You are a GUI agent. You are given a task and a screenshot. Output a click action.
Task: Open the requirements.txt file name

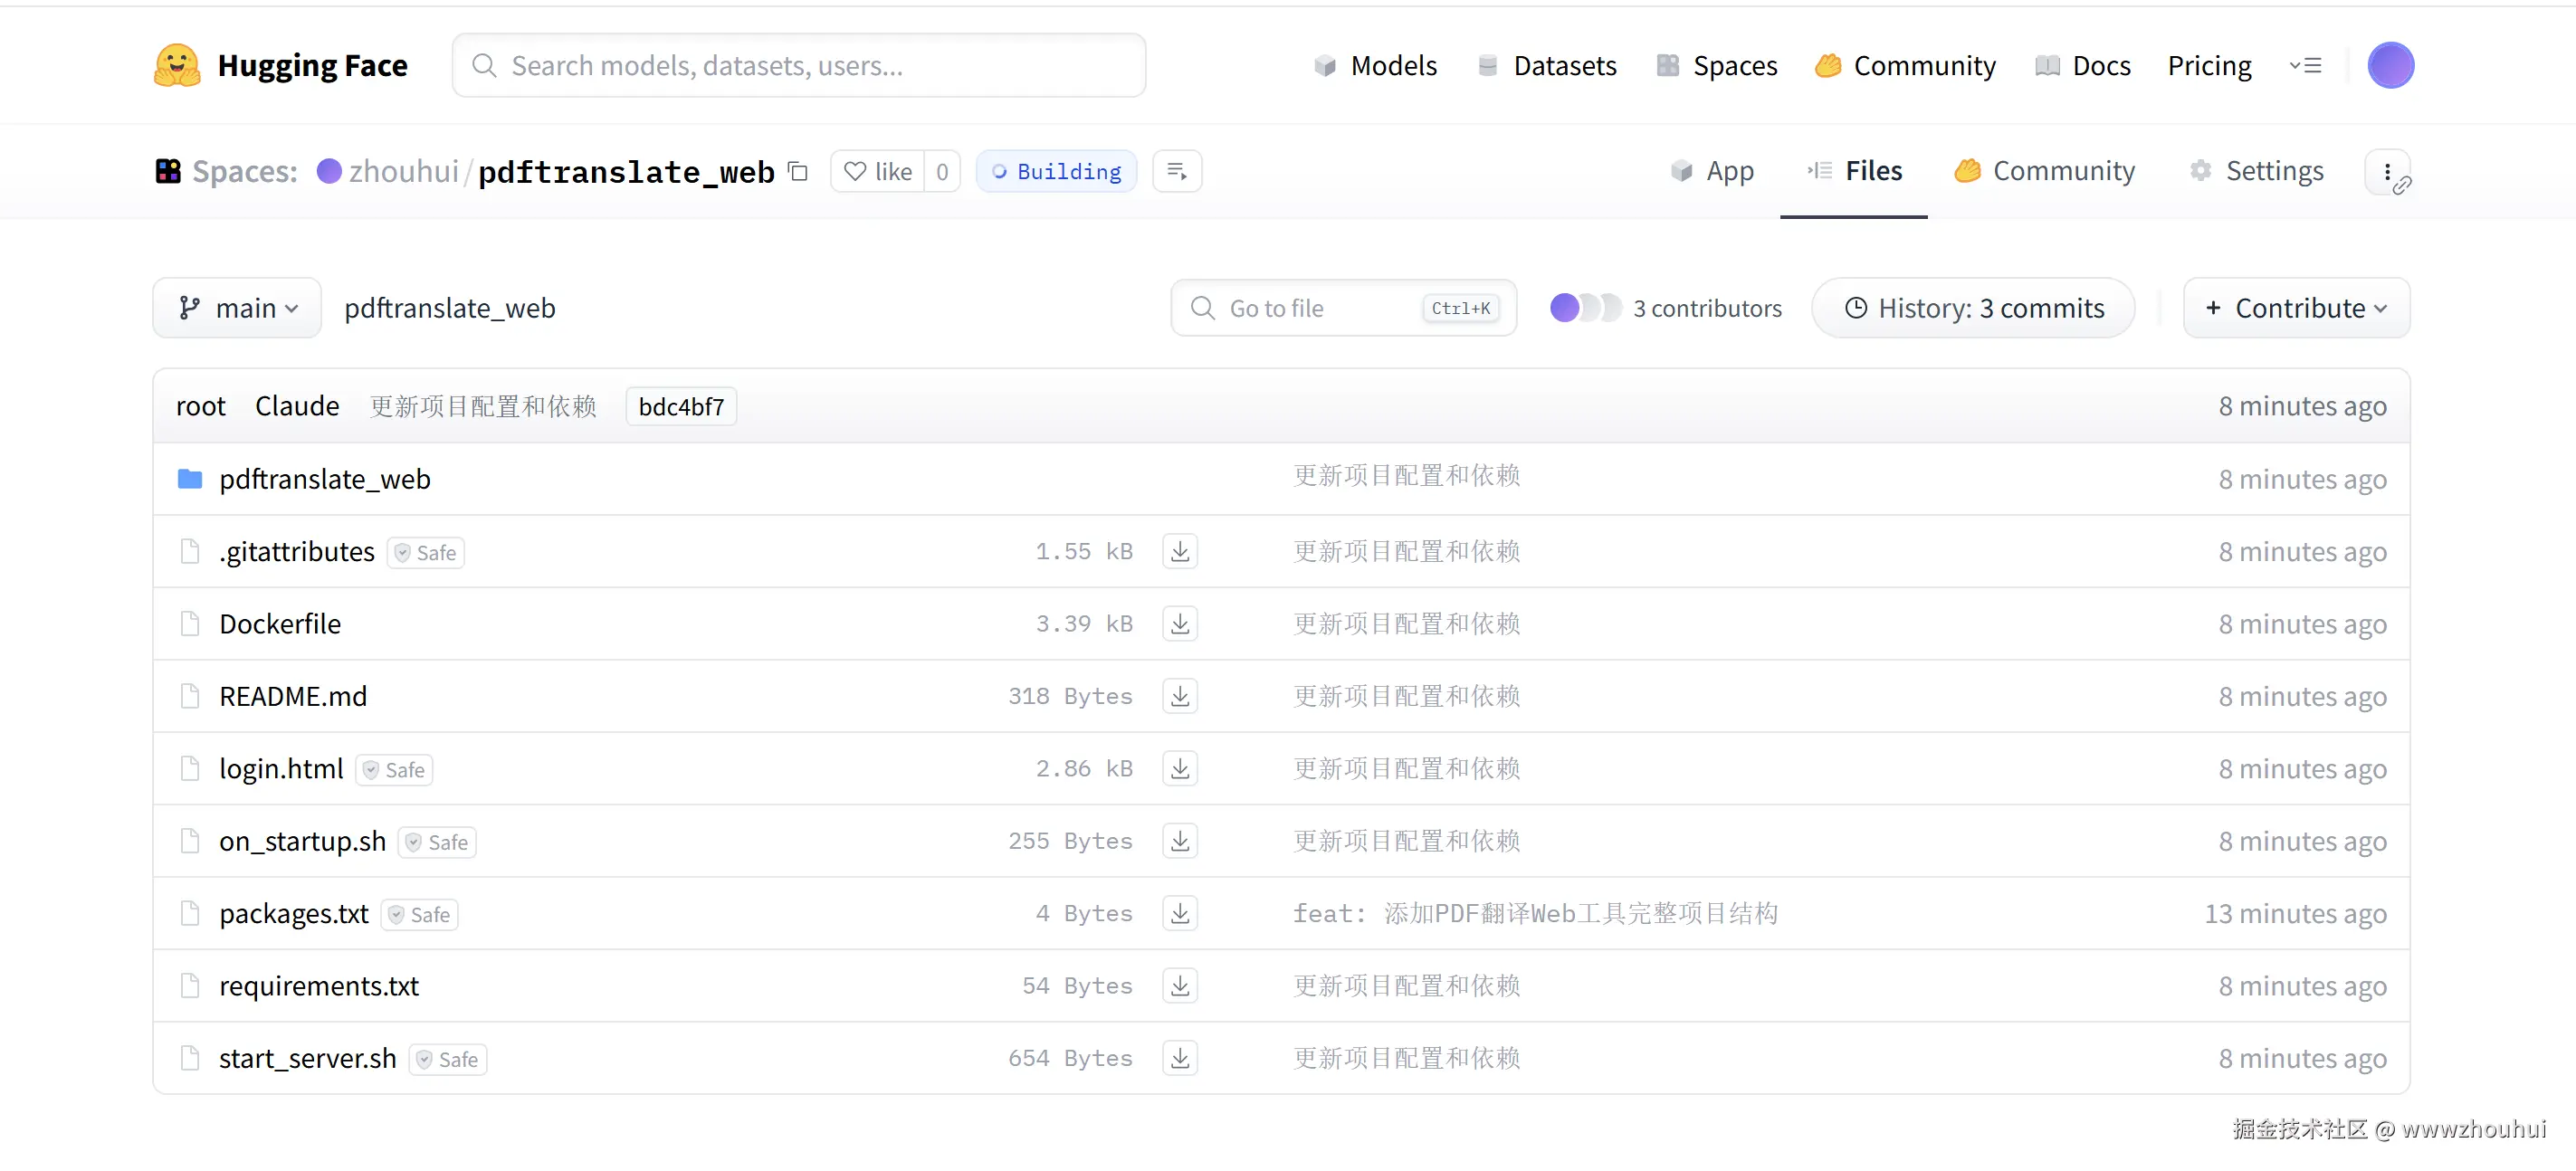coord(319,986)
